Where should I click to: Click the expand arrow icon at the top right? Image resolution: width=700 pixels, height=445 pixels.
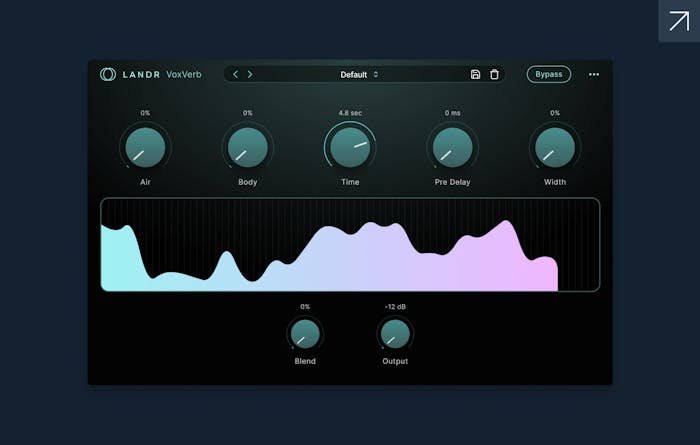pyautogui.click(x=679, y=21)
